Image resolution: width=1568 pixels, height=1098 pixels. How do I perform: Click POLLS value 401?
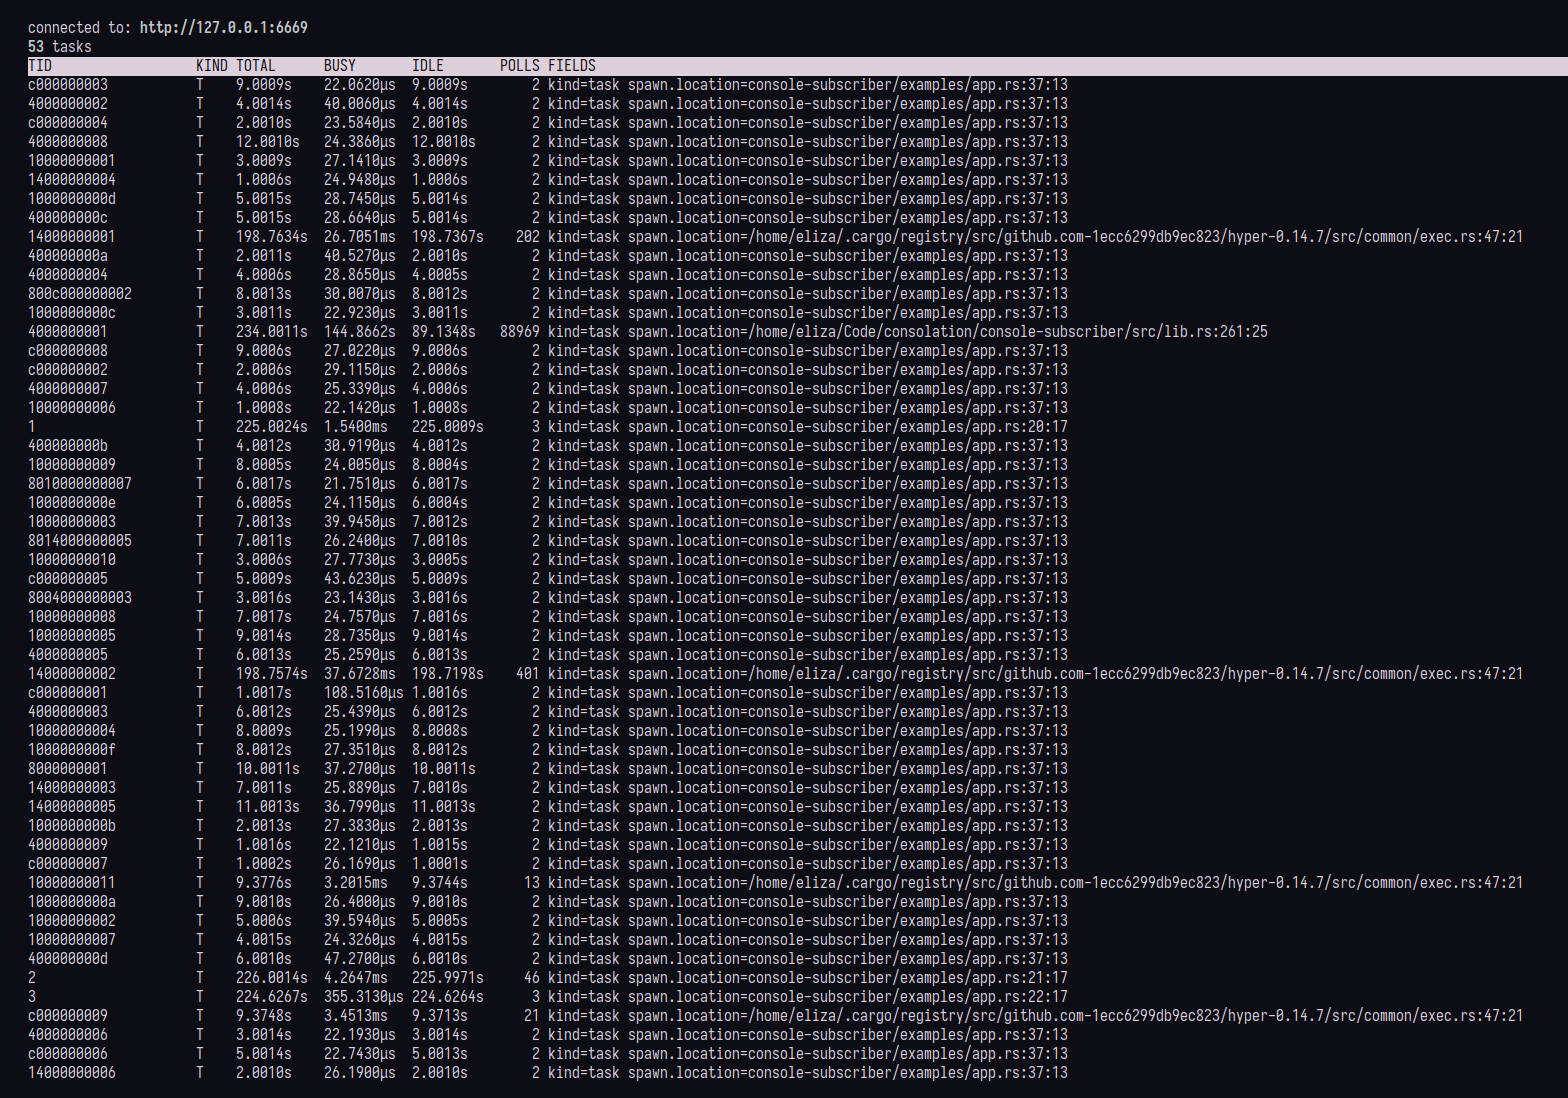pos(528,674)
